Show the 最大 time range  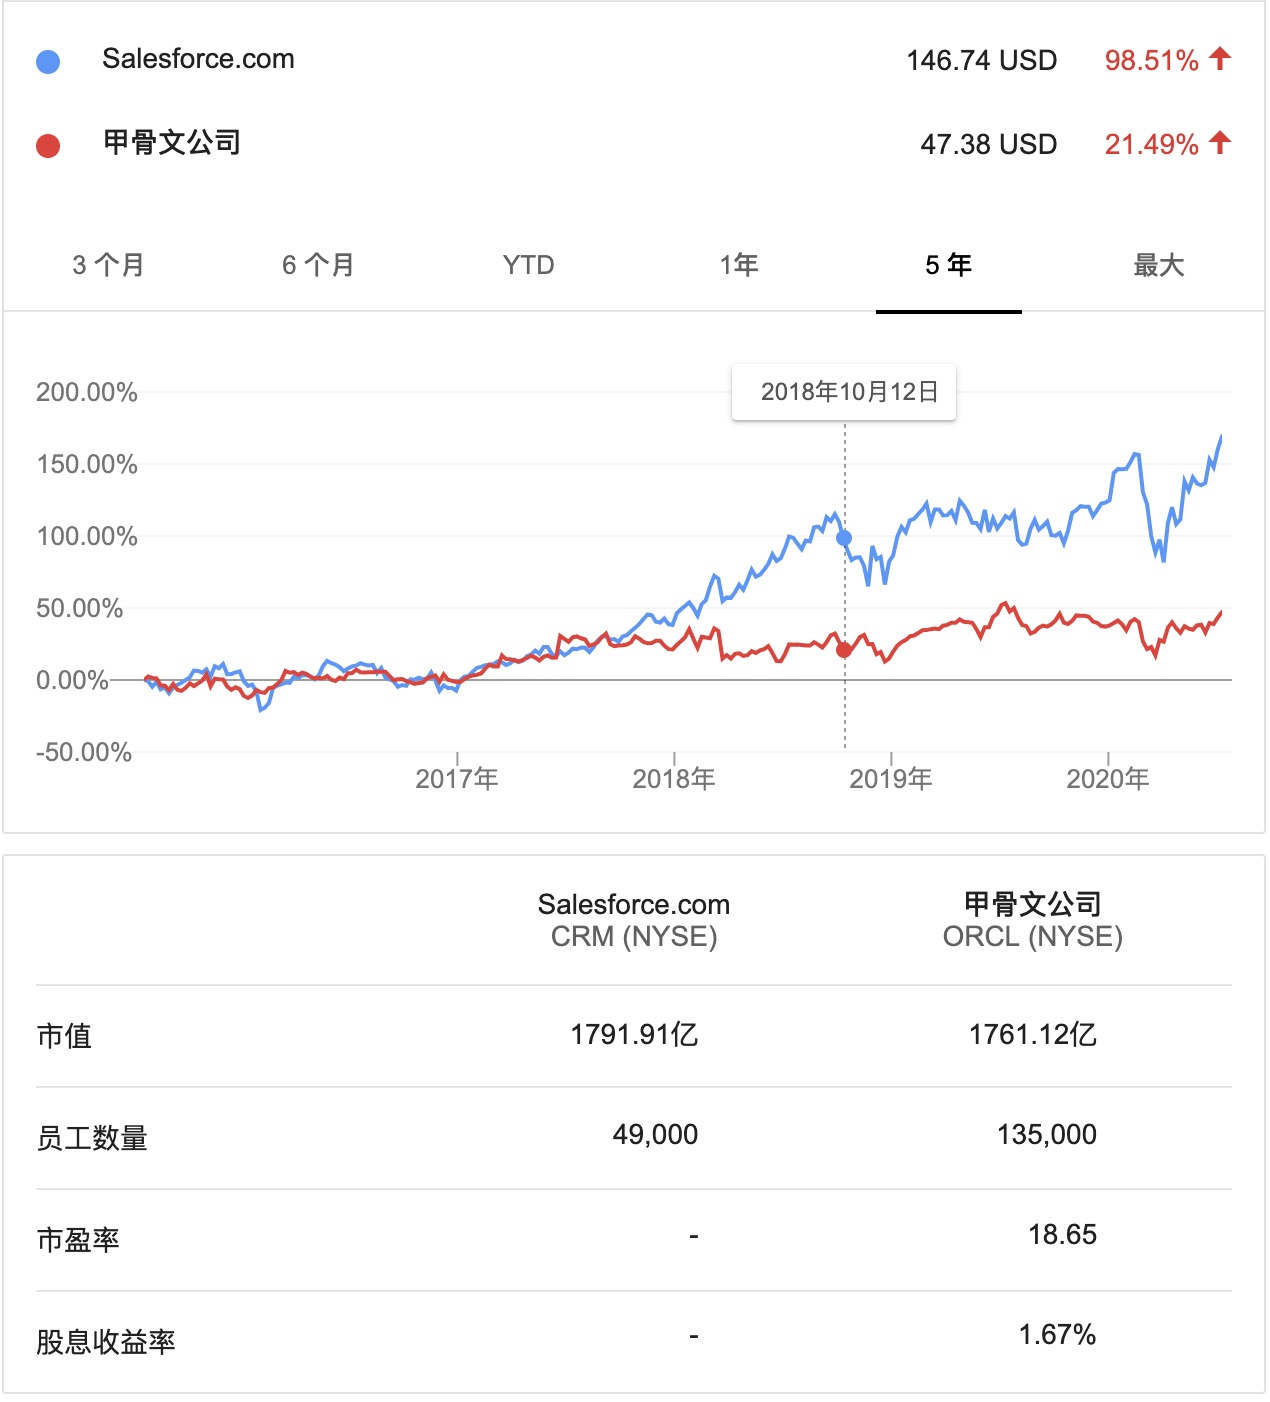pyautogui.click(x=1158, y=265)
